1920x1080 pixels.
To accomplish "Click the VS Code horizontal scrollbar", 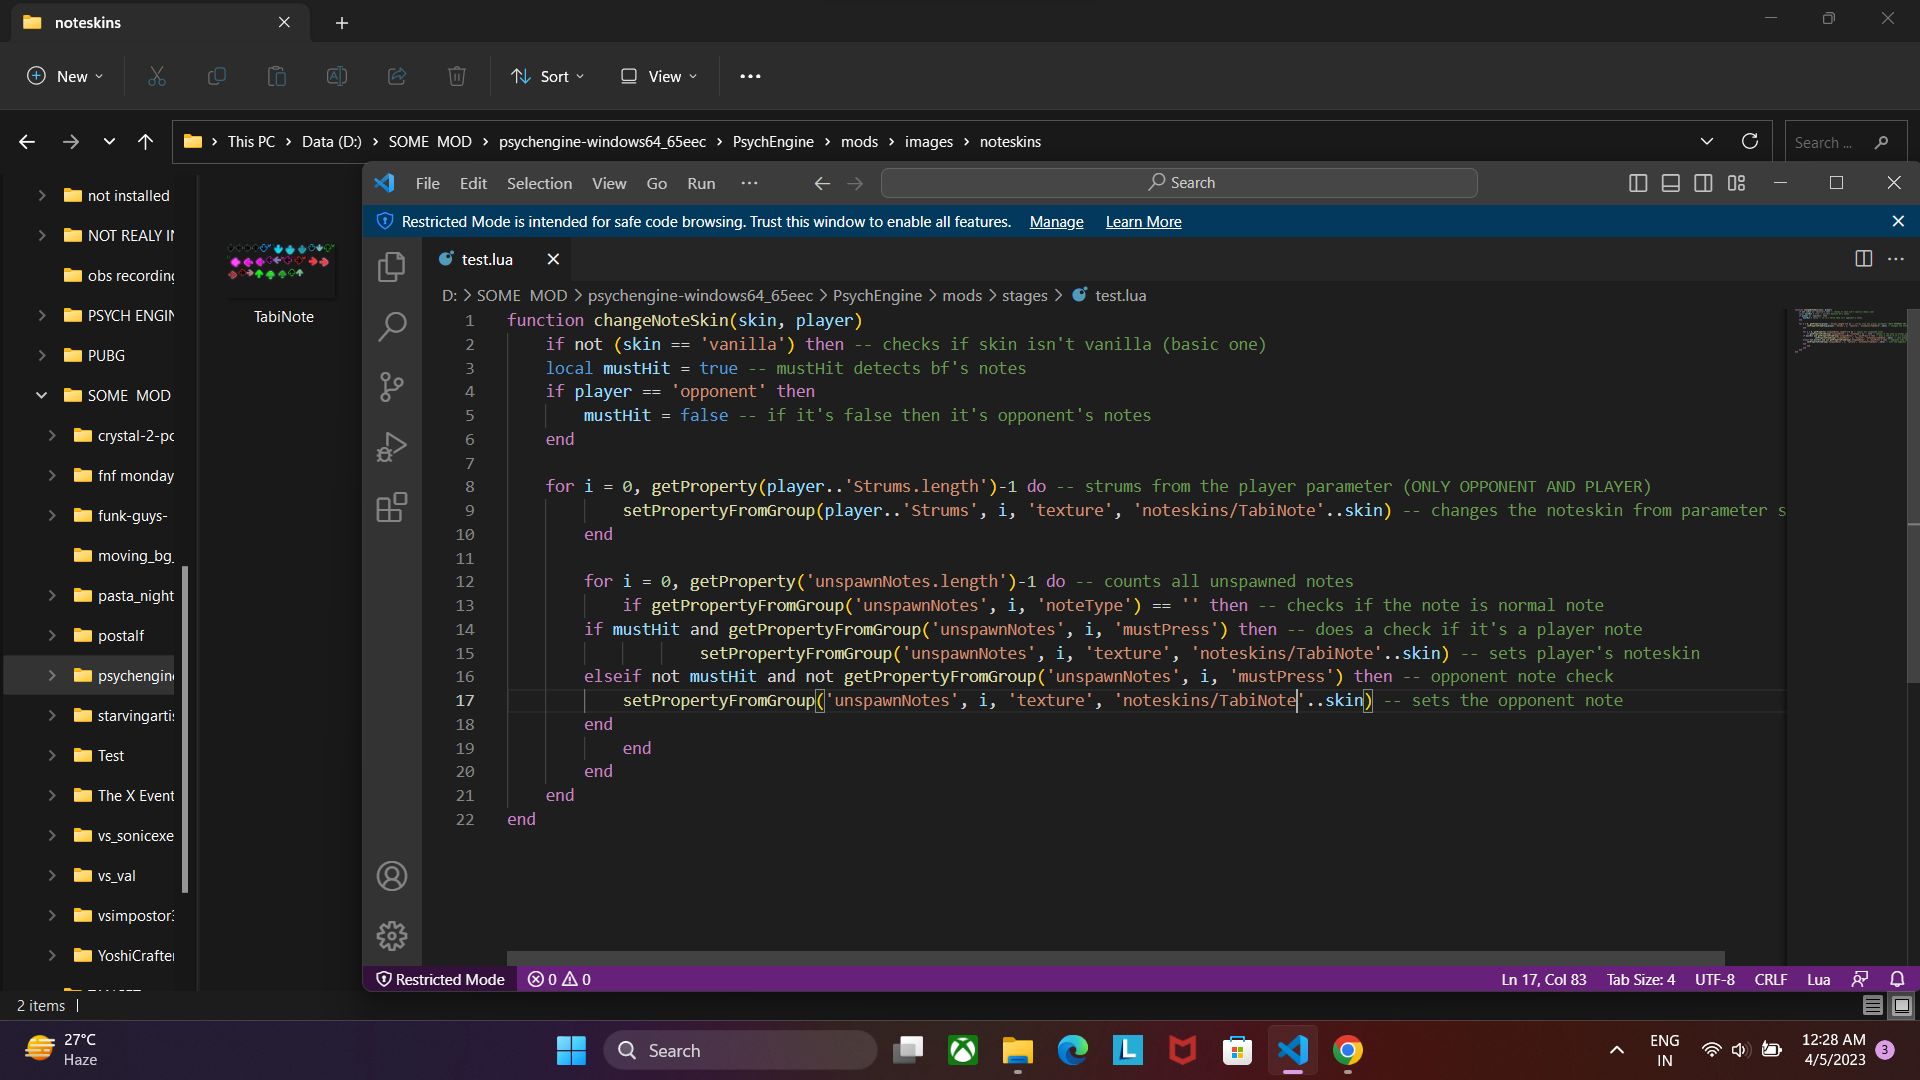I will [x=1115, y=958].
